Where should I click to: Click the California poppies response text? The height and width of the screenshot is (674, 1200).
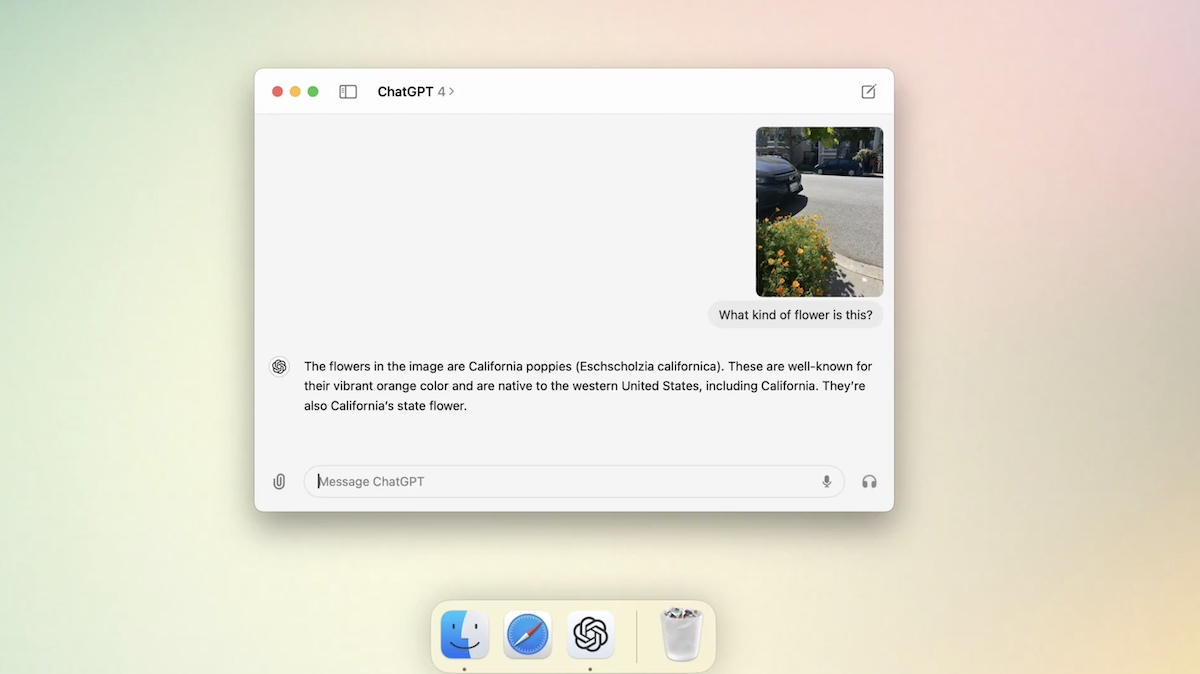click(x=588, y=386)
